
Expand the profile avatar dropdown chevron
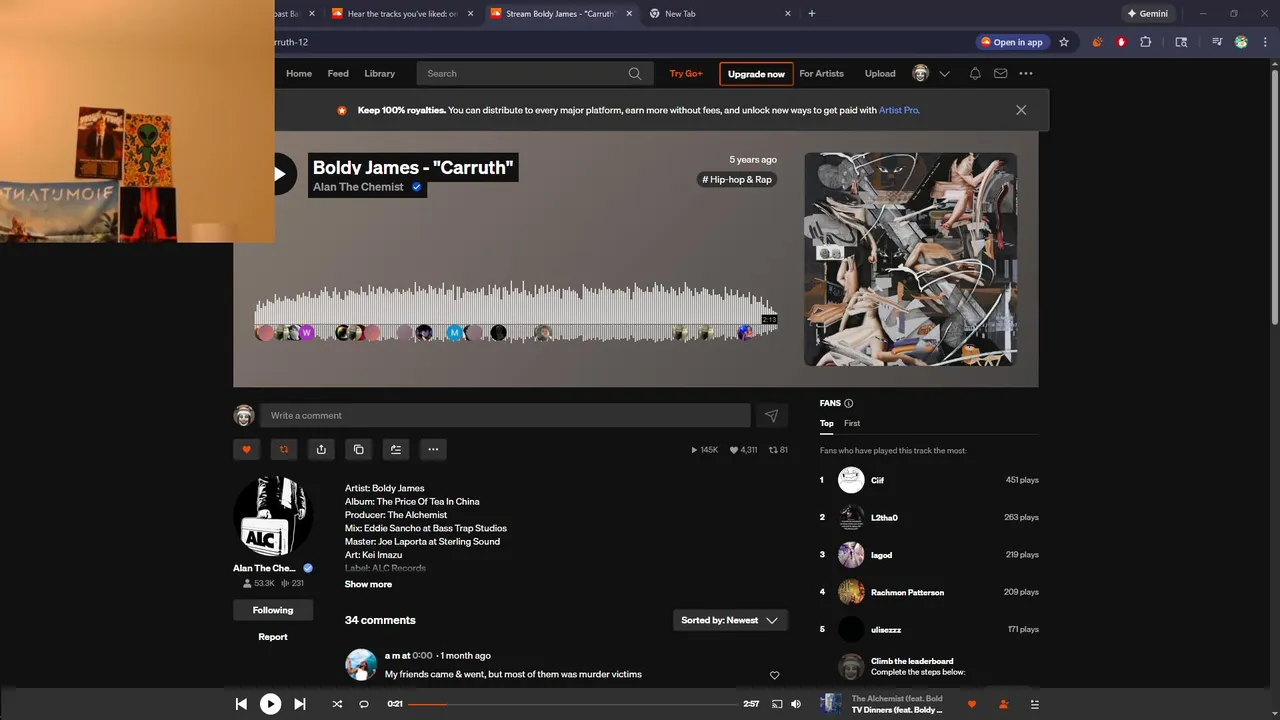point(944,73)
